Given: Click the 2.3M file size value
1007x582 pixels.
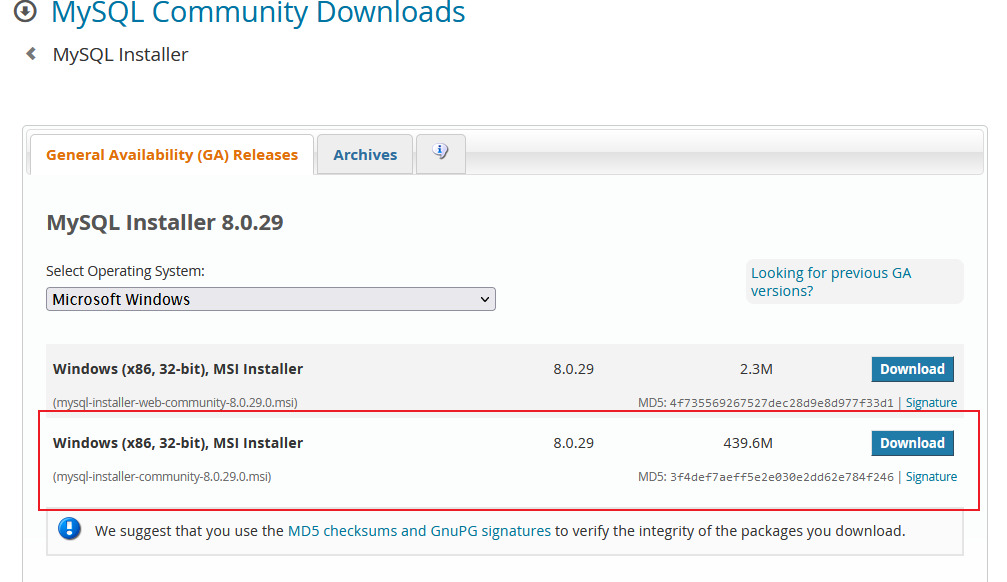Looking at the screenshot, I should click(756, 369).
